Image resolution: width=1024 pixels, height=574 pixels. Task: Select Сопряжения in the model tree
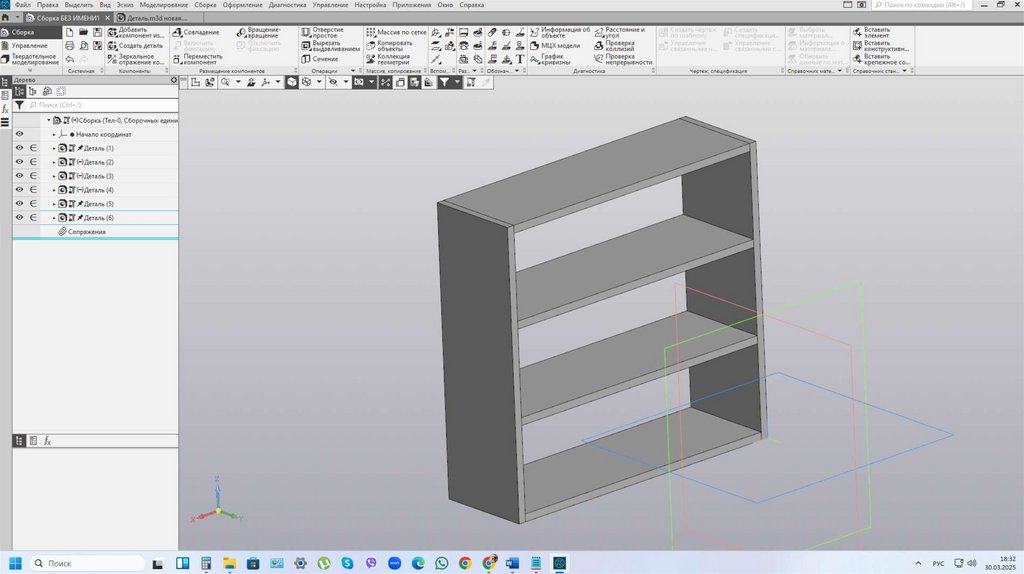click(86, 232)
